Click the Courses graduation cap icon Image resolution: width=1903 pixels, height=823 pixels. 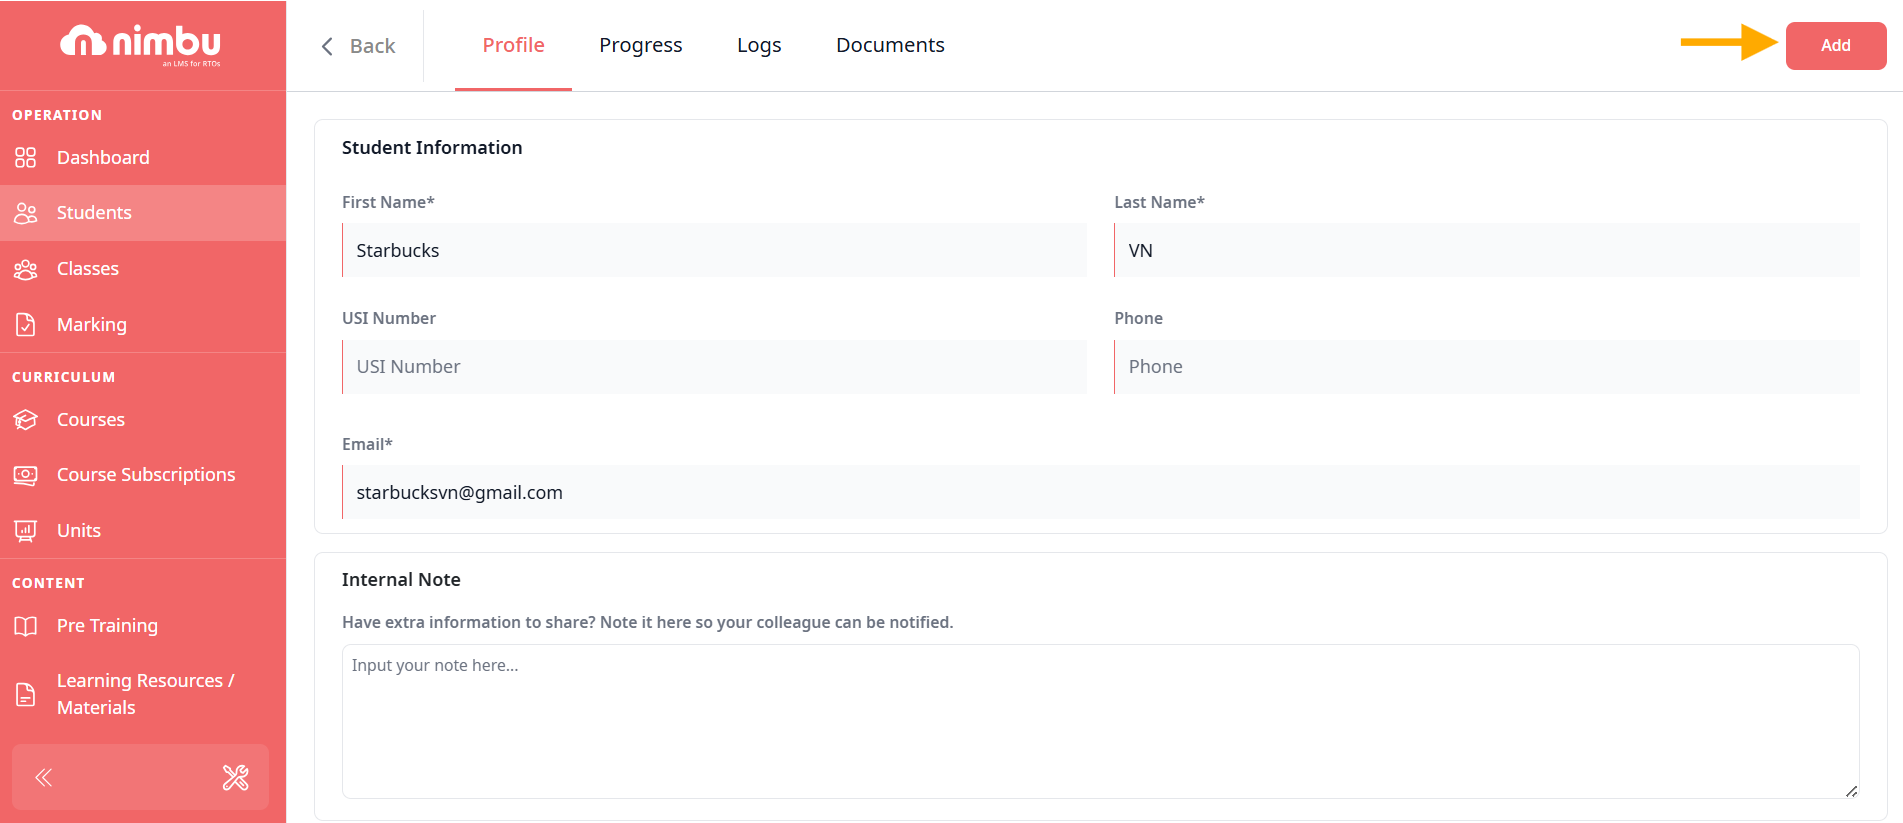[x=26, y=420]
